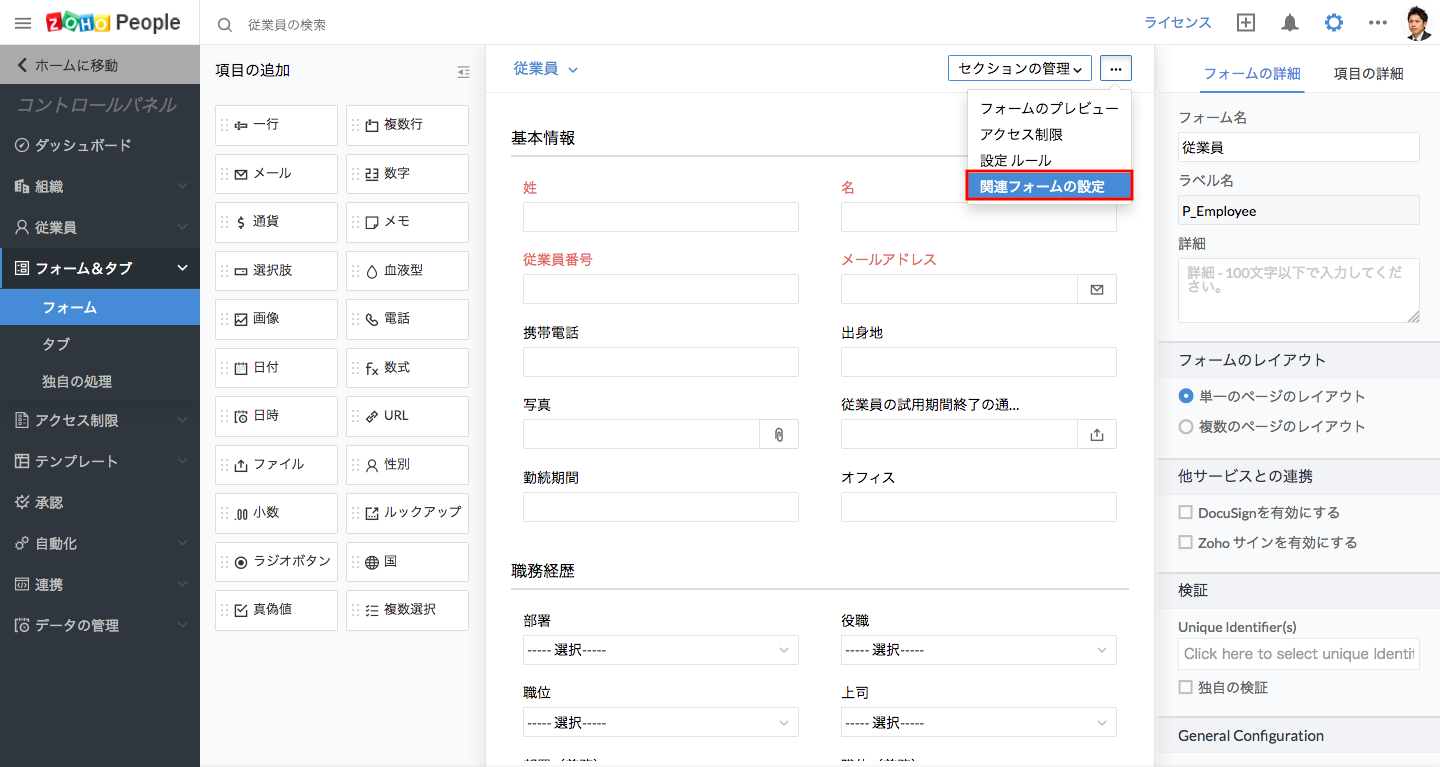This screenshot has height=767, width=1440.
Task: Click the フォーム名 input field
Action: tap(1298, 147)
